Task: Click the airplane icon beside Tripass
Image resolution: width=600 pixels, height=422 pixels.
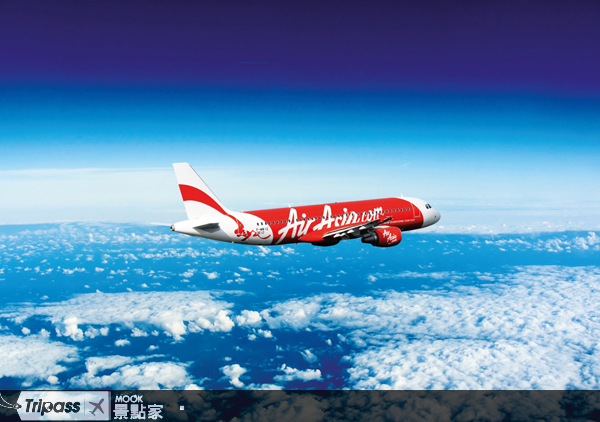Action: tap(97, 406)
